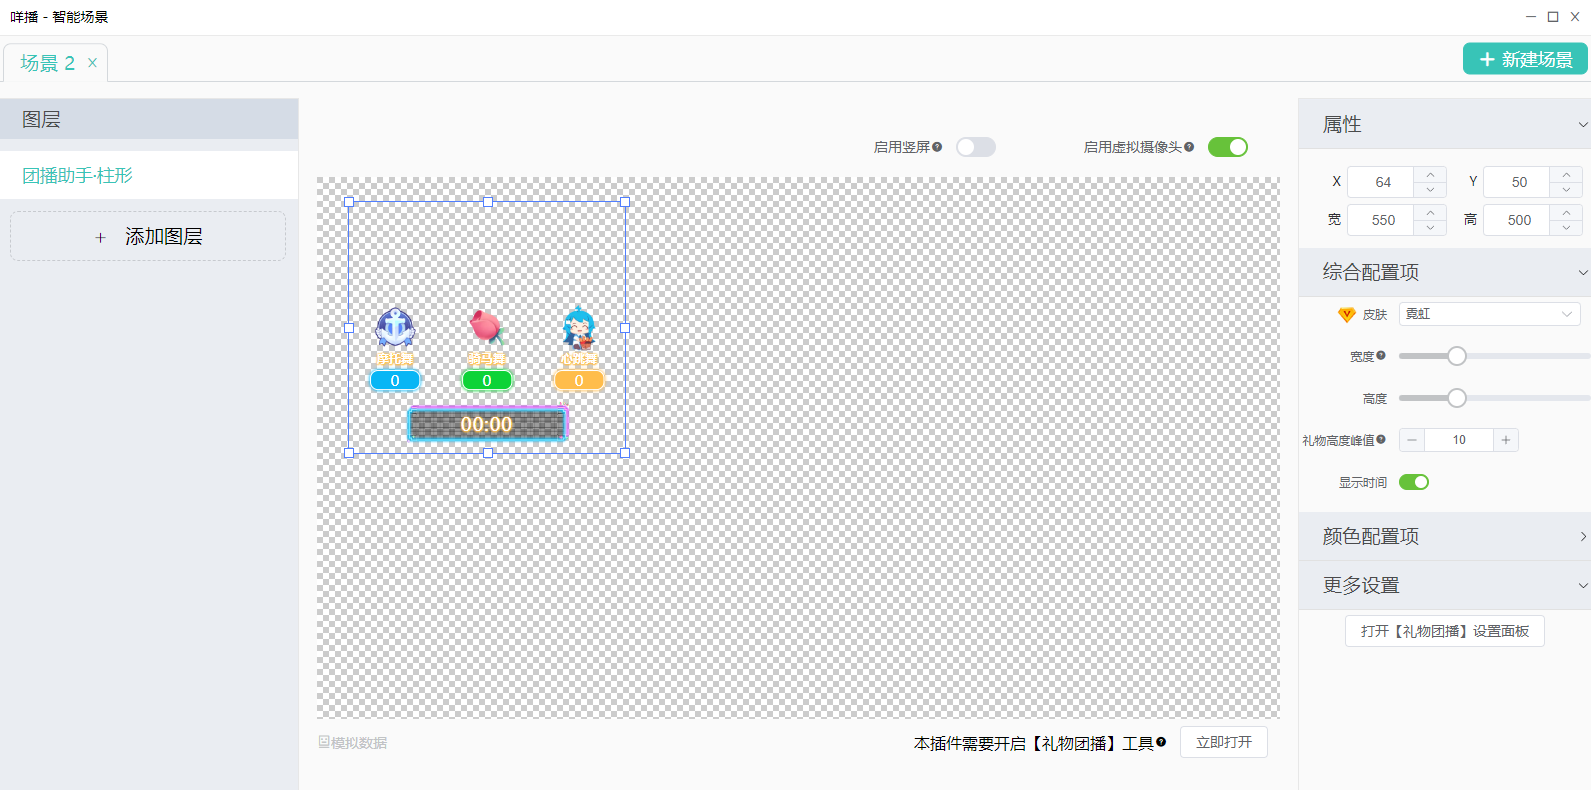The height and width of the screenshot is (795, 1591).
Task: Click the help icon beside 启用竖屏
Action: (937, 147)
